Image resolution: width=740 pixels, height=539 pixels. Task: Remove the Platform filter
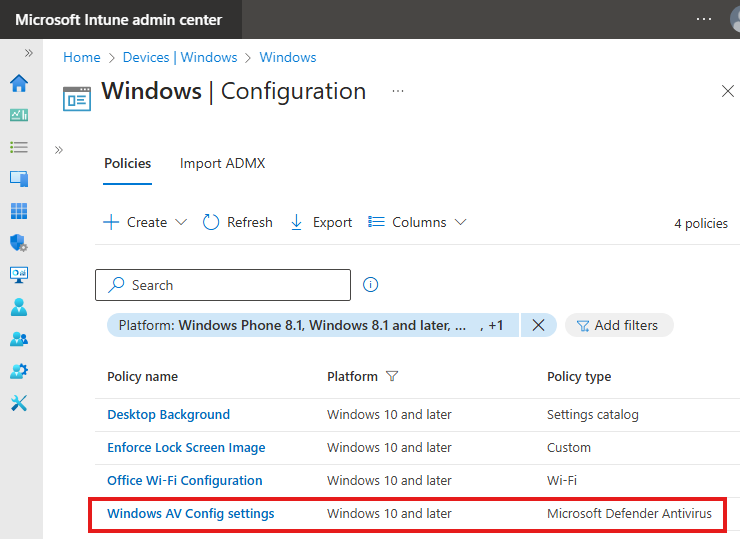(x=538, y=325)
